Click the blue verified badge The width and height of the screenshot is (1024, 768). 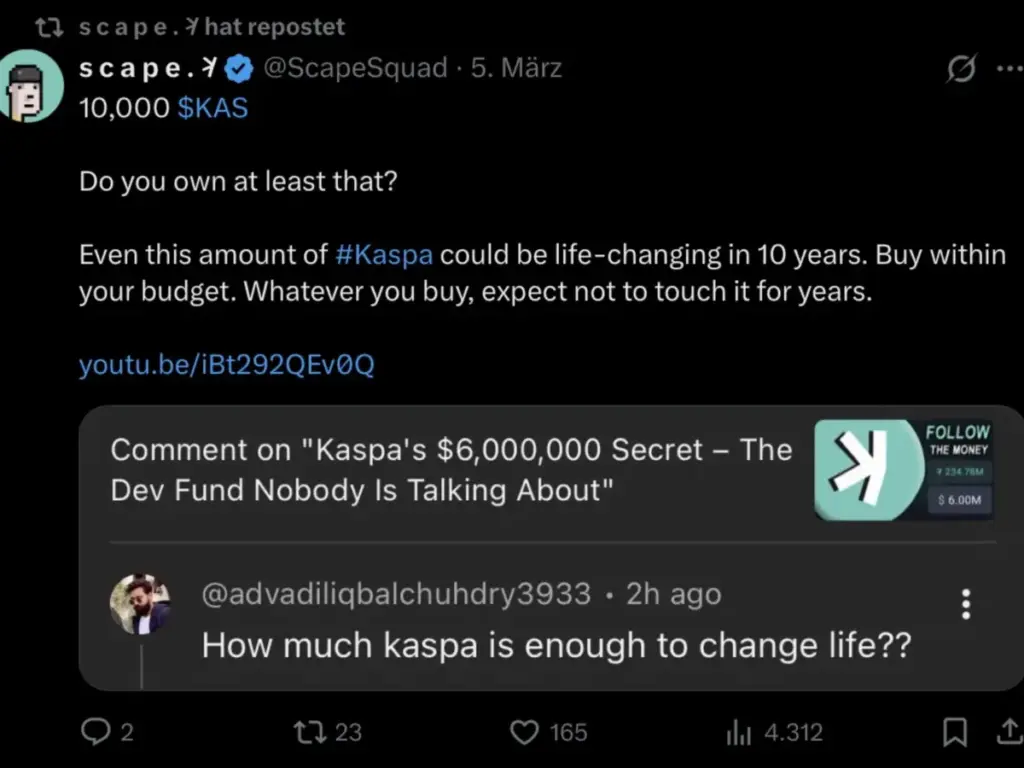click(x=236, y=69)
